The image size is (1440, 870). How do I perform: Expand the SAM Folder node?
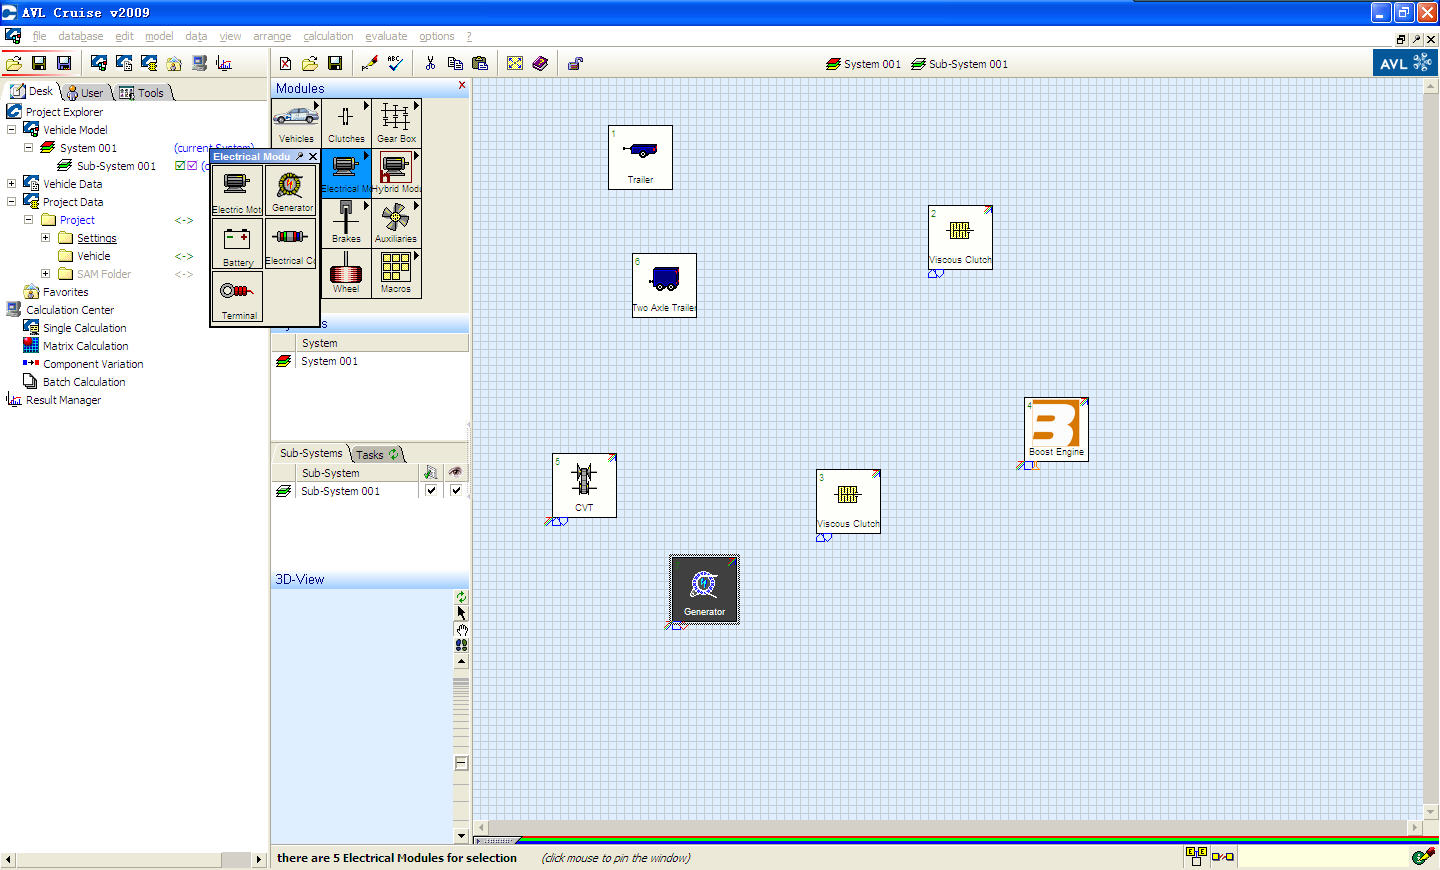[x=45, y=274]
